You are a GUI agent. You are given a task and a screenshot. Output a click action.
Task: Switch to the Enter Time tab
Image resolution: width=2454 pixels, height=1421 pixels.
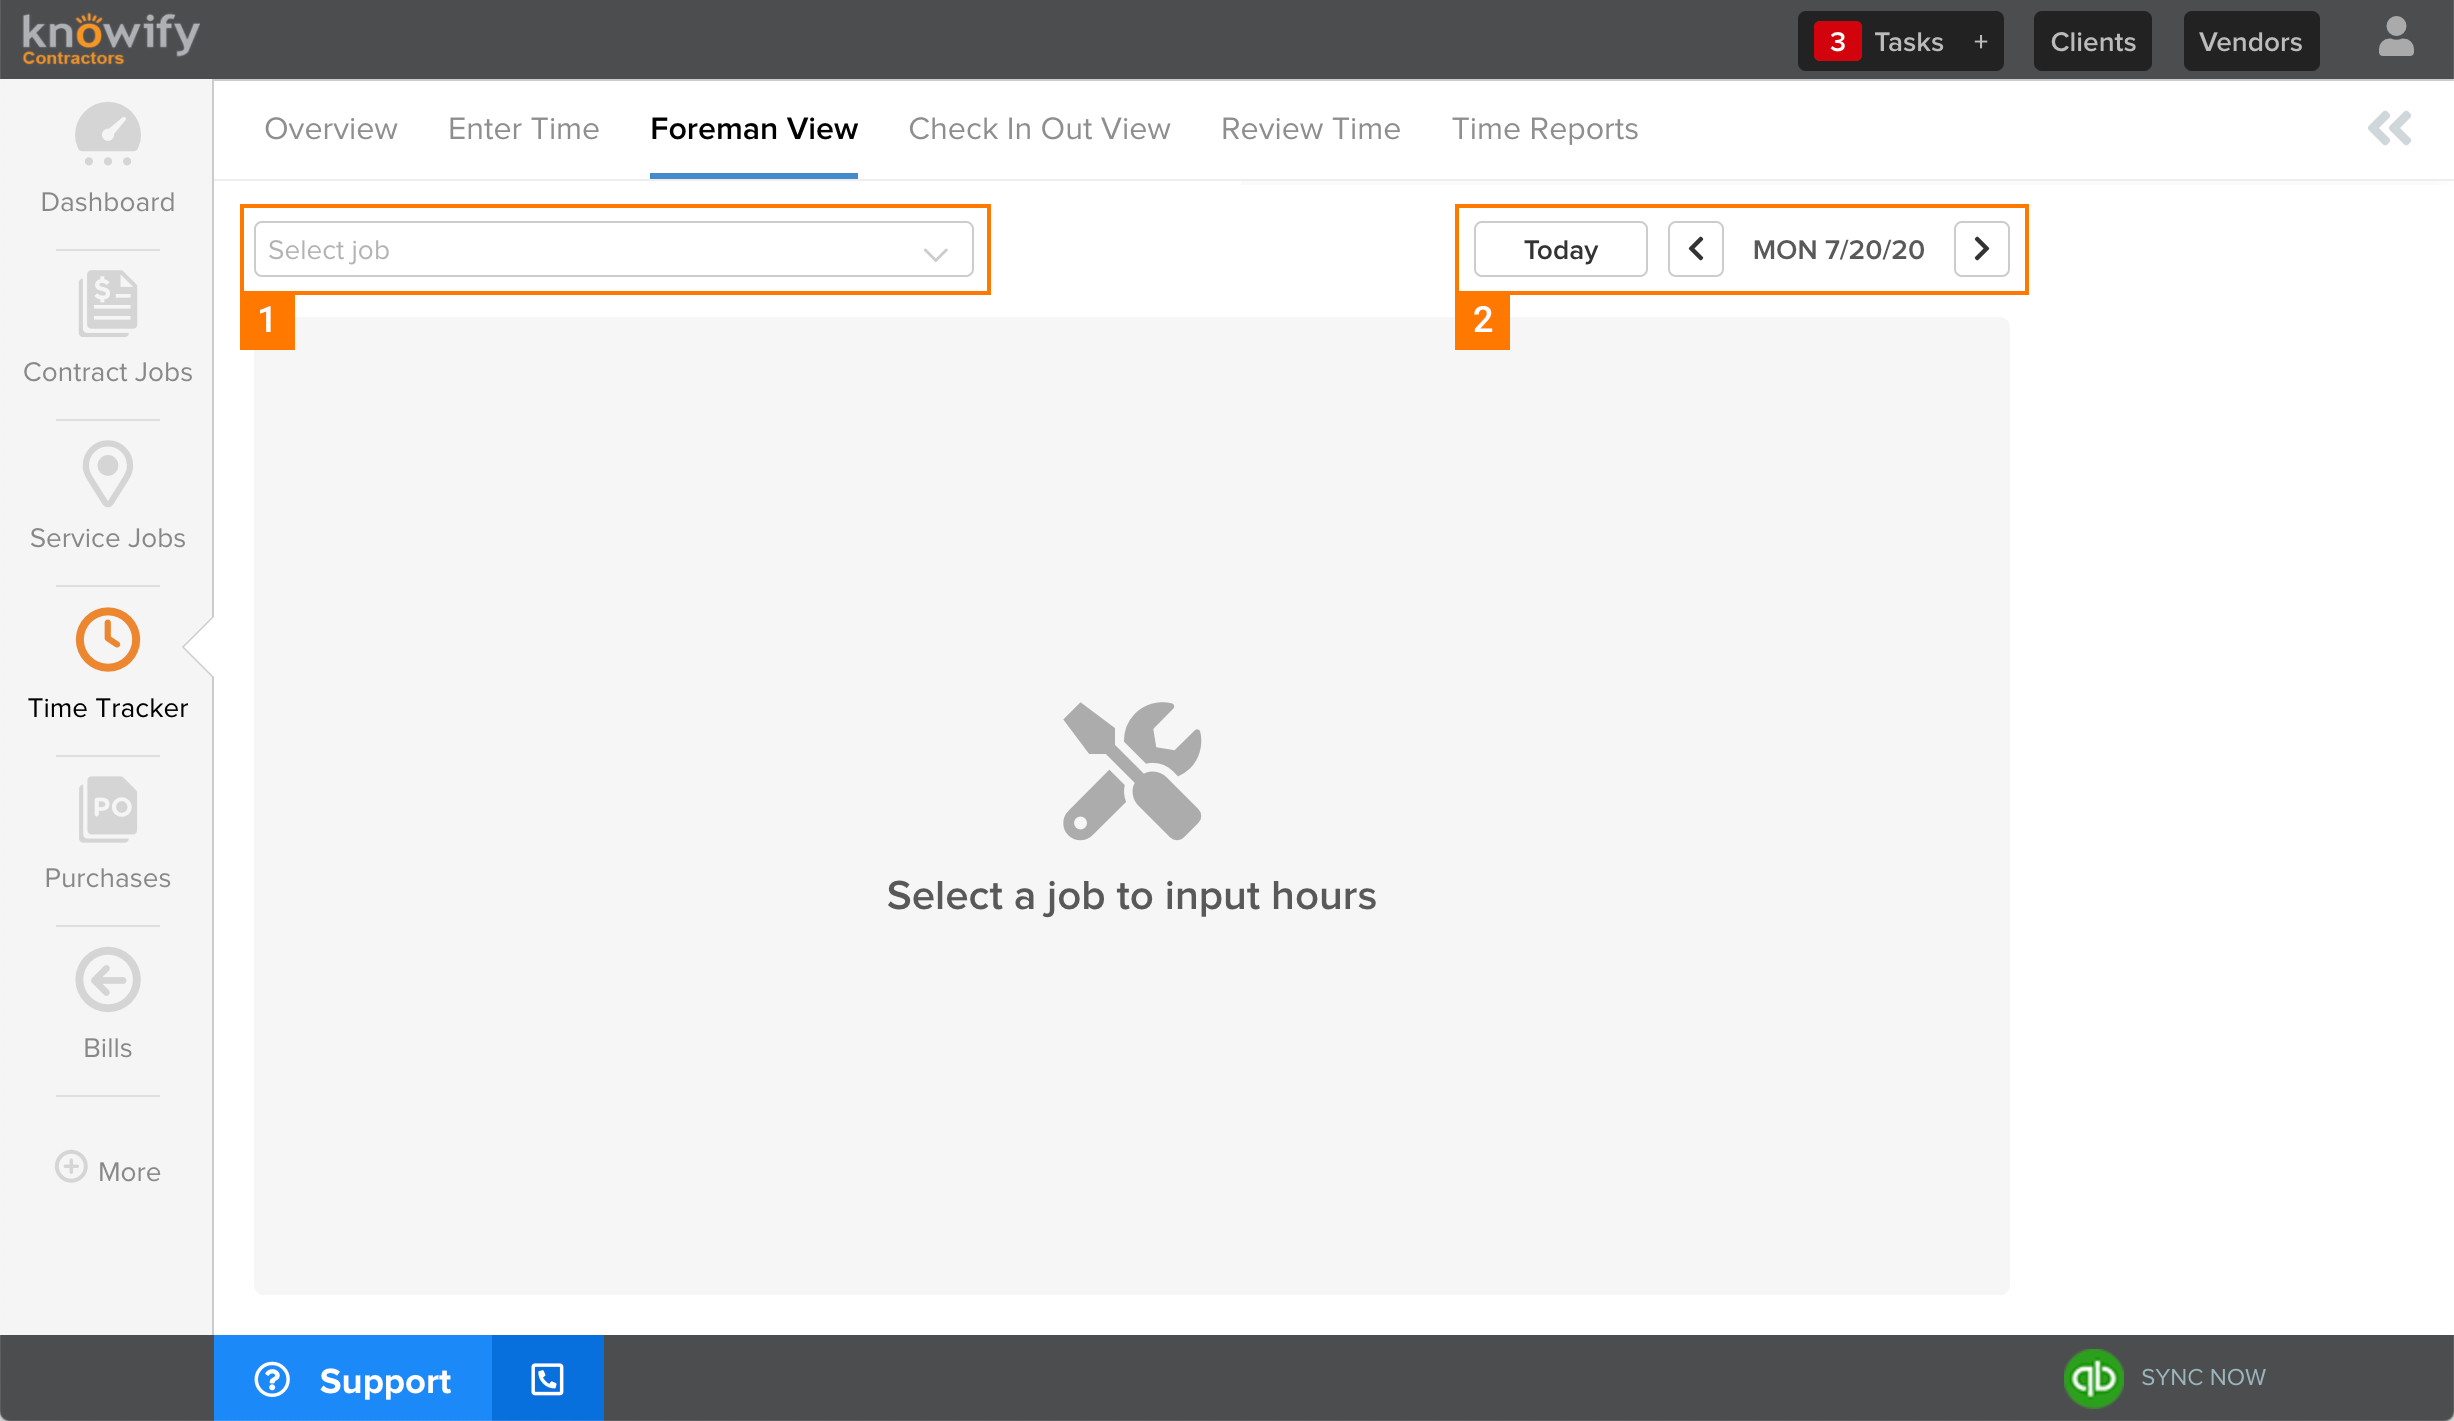pyautogui.click(x=524, y=129)
